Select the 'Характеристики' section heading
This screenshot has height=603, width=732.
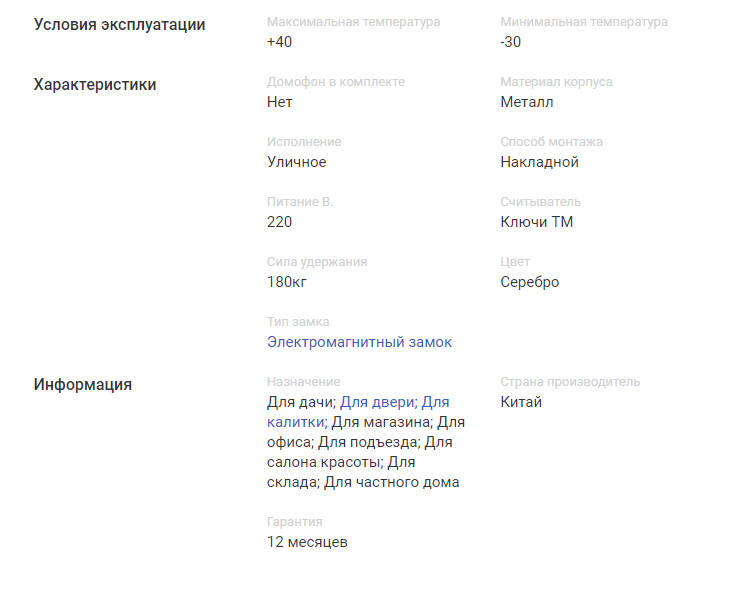click(95, 85)
